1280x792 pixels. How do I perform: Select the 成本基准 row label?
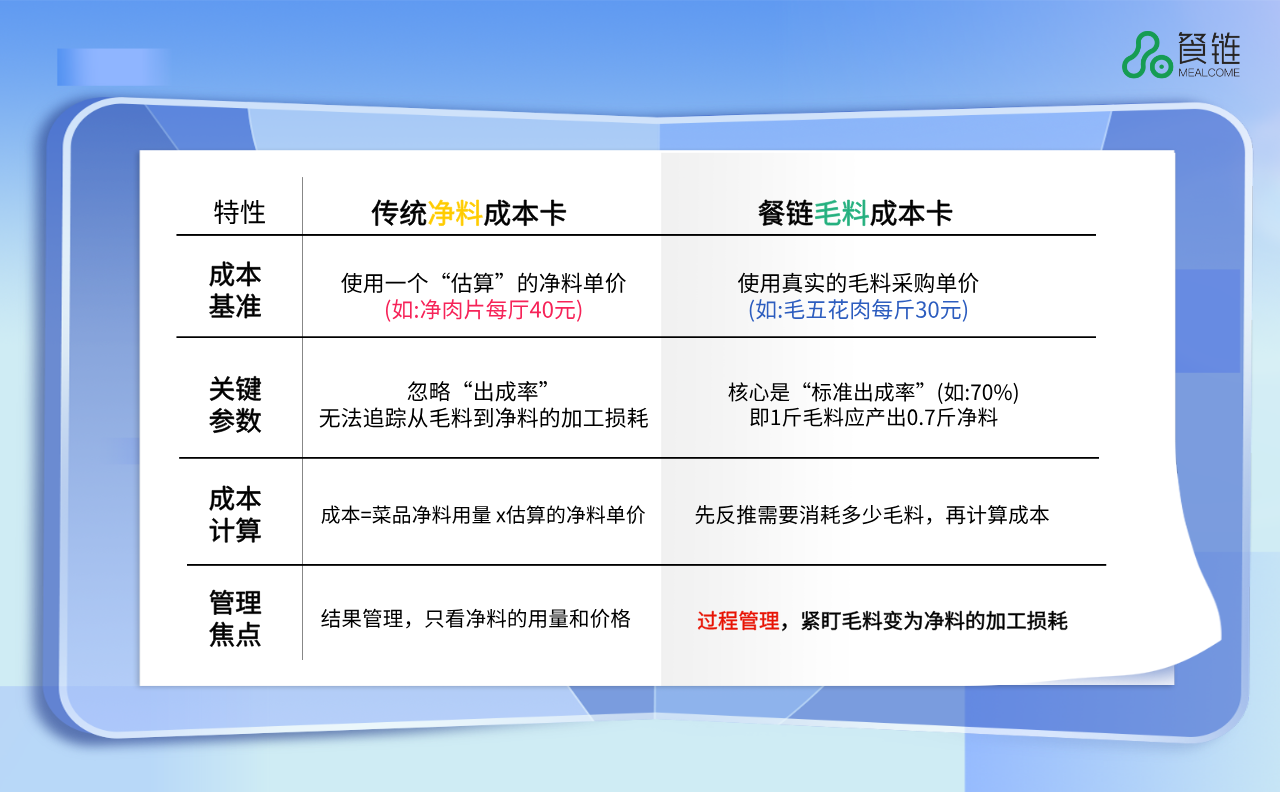(x=235, y=290)
